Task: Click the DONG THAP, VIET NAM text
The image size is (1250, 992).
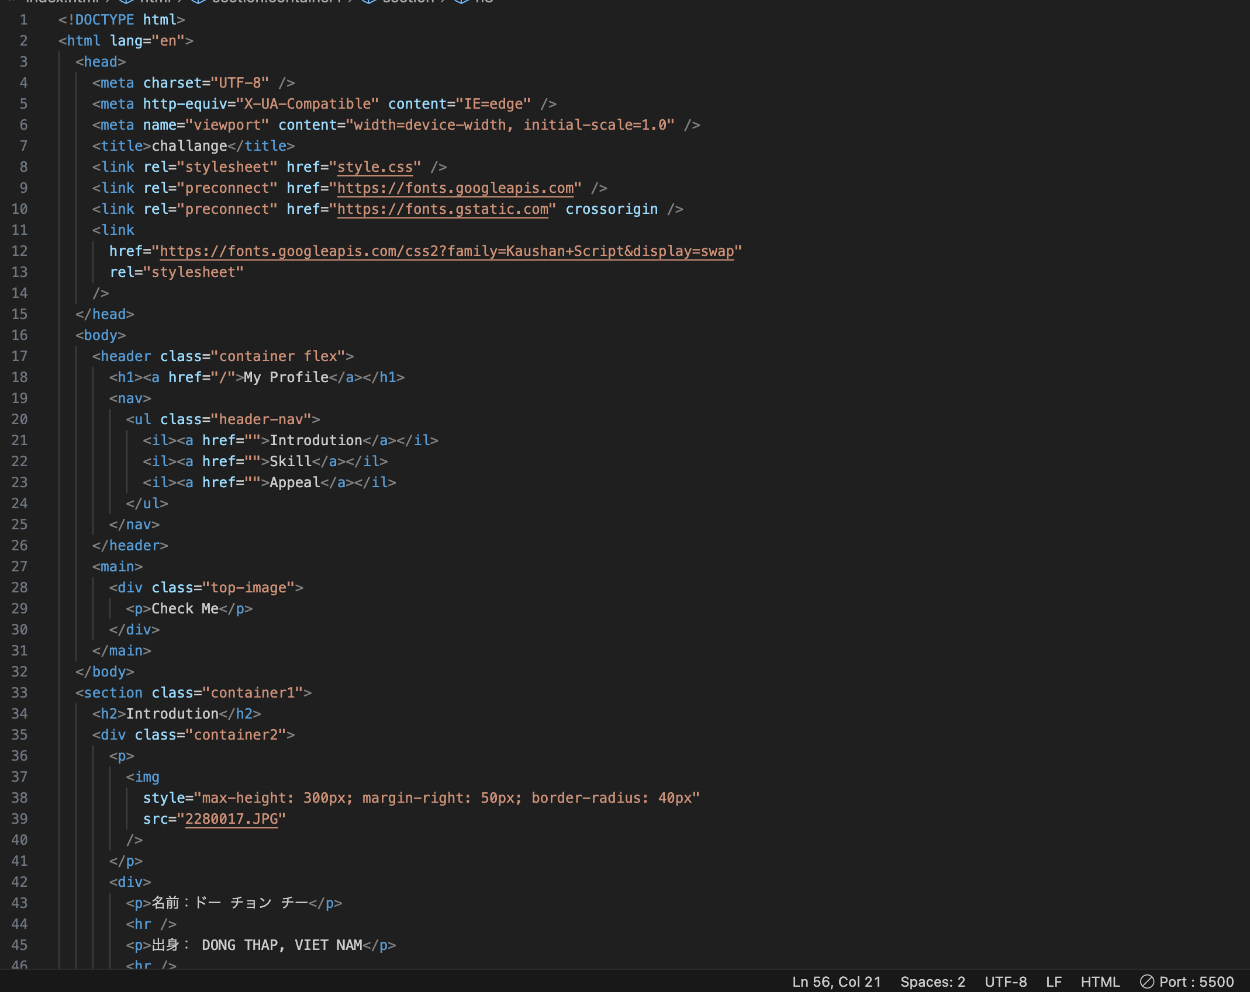Action: point(282,945)
